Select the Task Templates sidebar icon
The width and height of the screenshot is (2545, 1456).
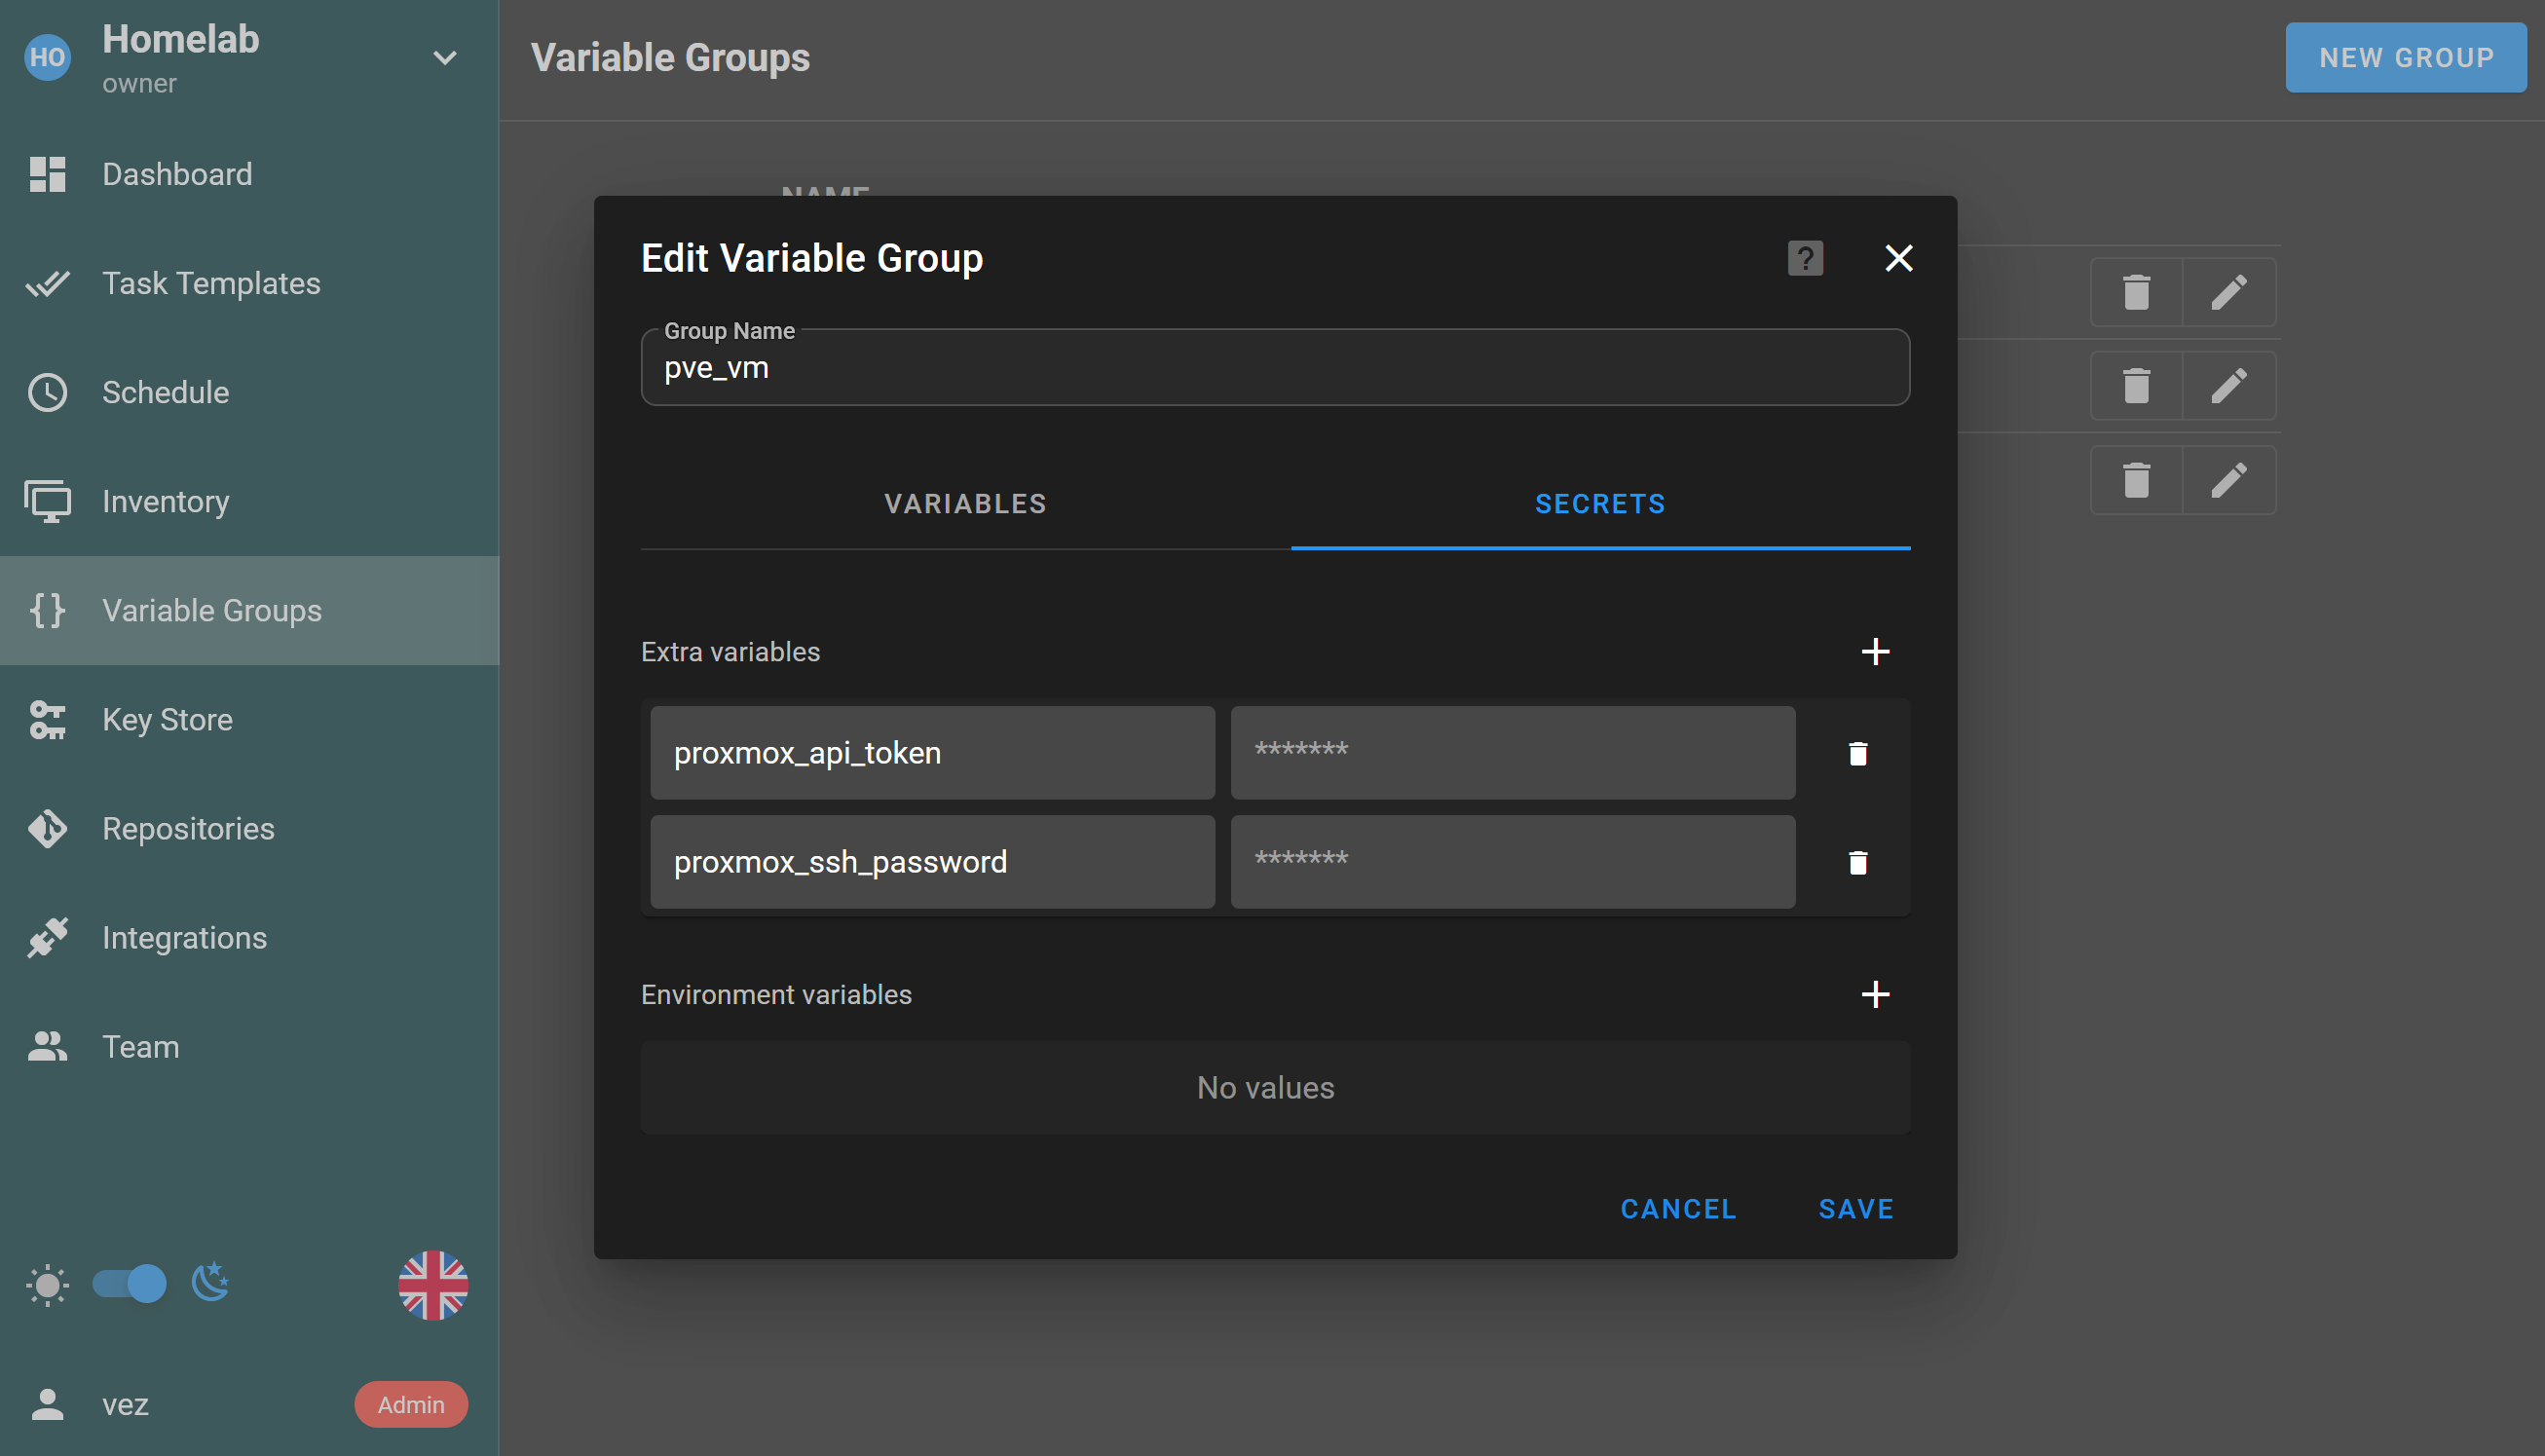47,283
